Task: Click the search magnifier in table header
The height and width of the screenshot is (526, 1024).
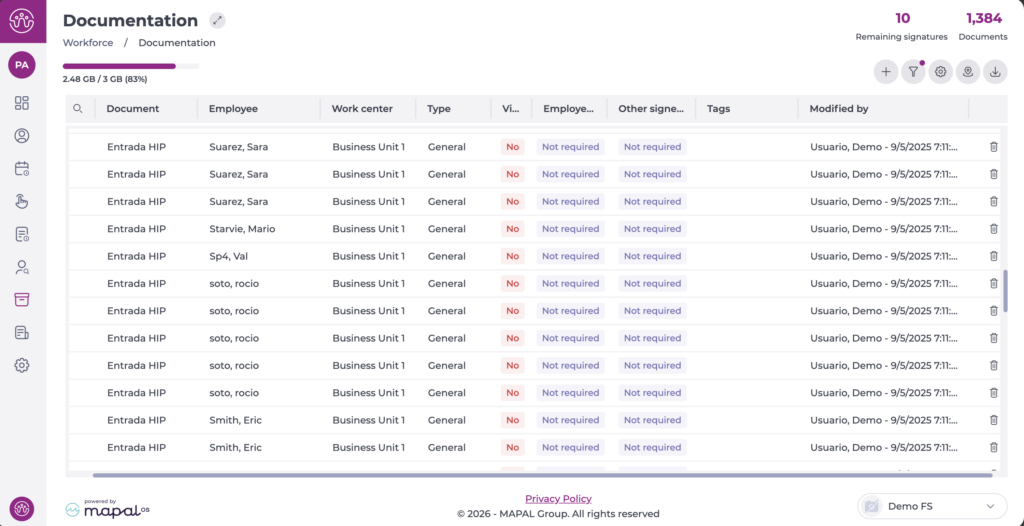Action: tap(78, 109)
